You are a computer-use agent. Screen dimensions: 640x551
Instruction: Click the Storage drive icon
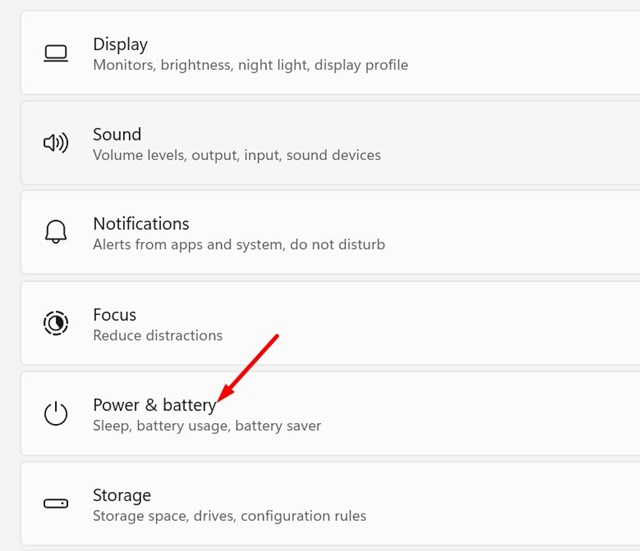coord(56,504)
